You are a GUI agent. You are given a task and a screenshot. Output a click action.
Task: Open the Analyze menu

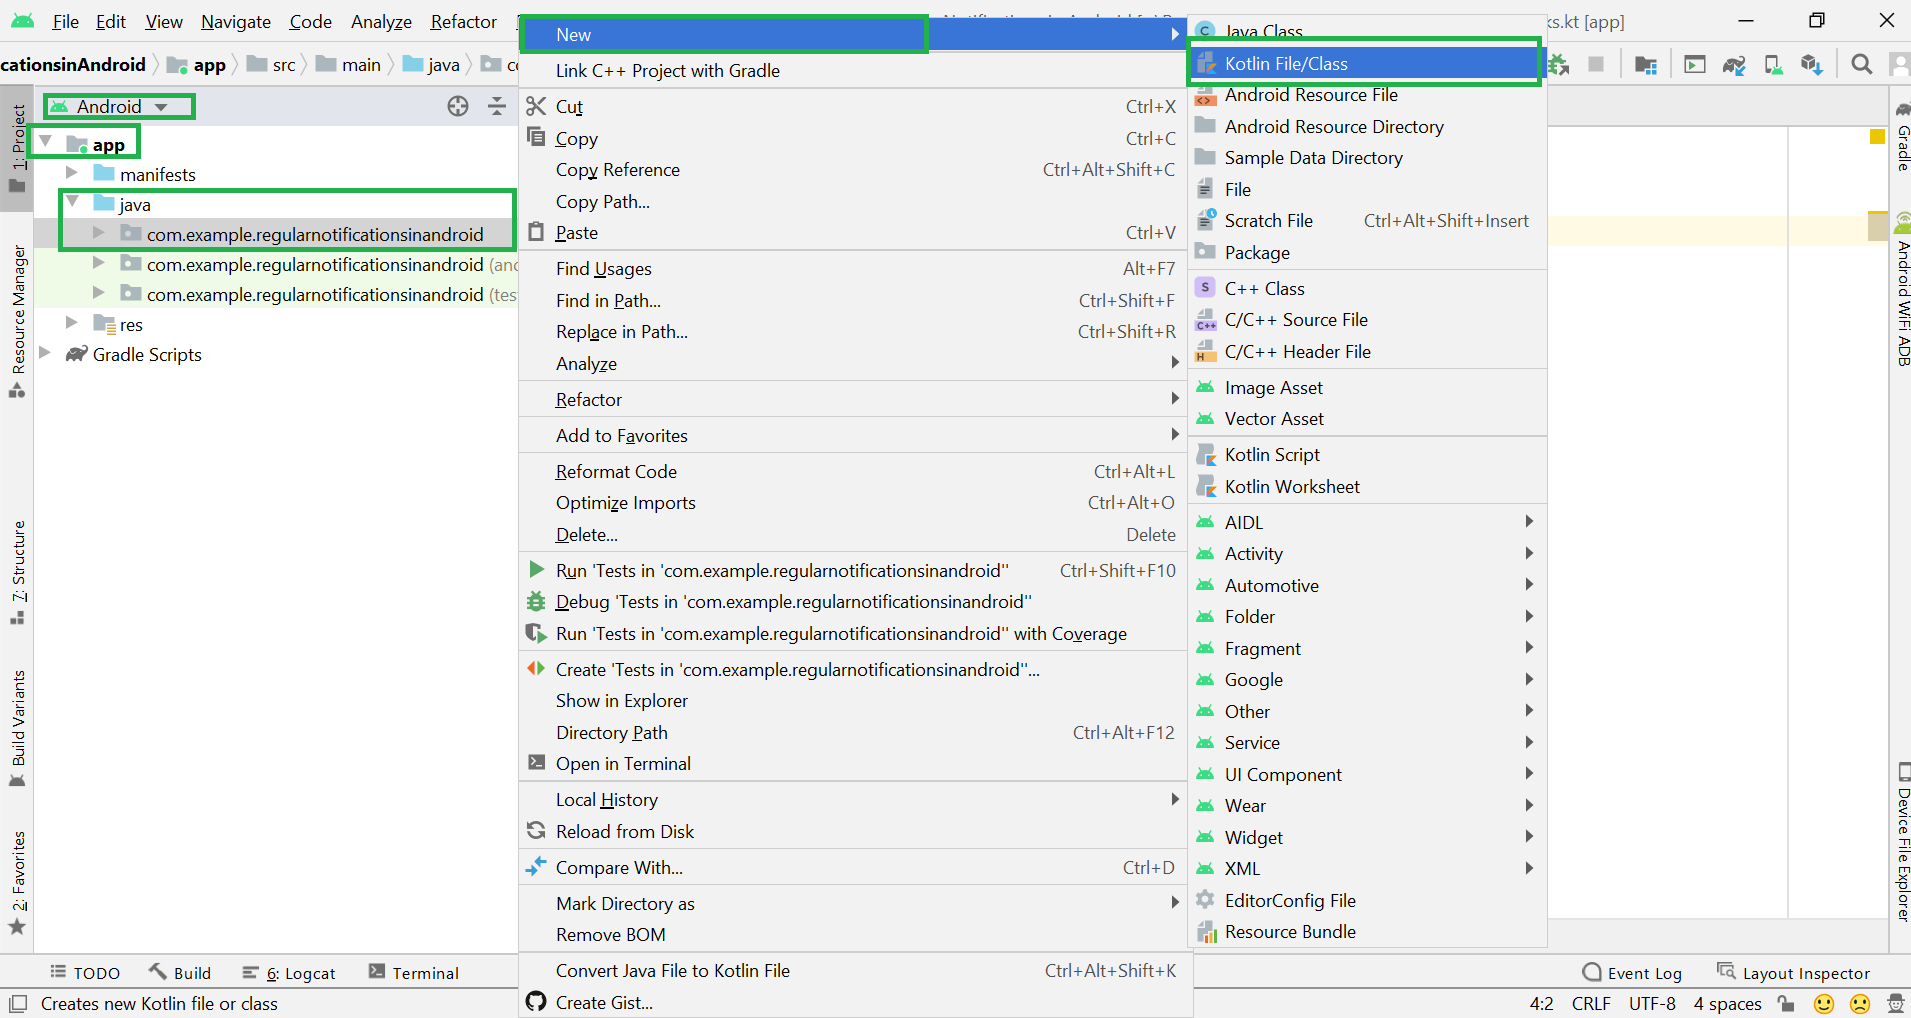380,21
